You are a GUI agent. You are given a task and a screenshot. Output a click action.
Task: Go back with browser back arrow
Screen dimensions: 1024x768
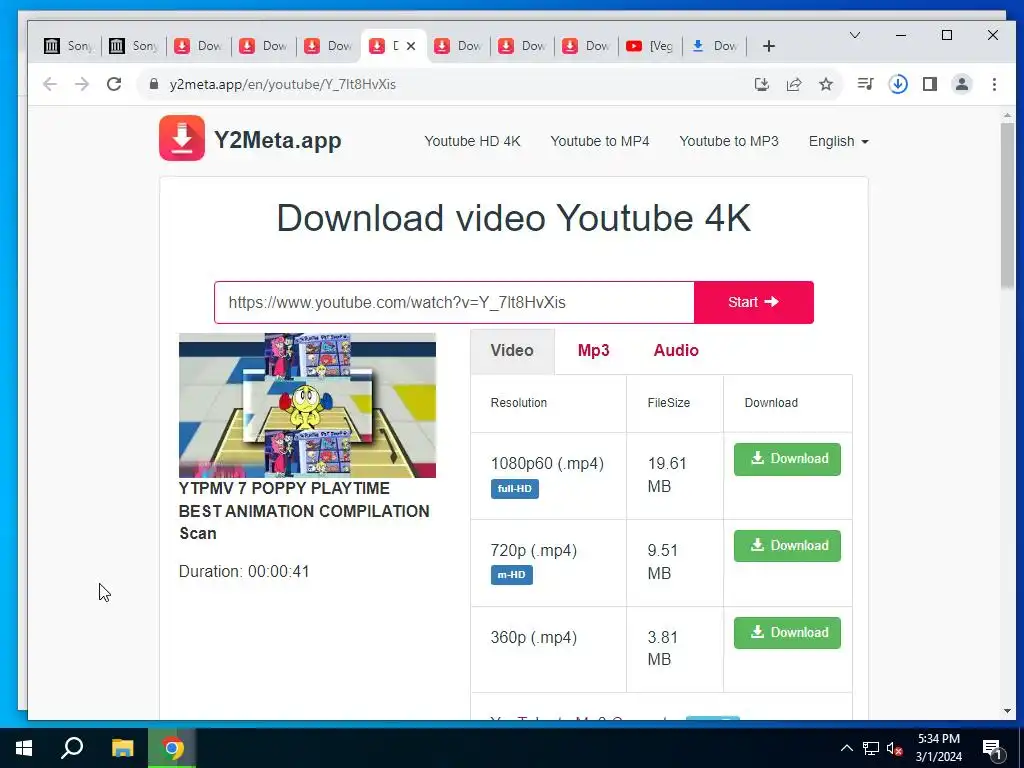click(x=50, y=84)
